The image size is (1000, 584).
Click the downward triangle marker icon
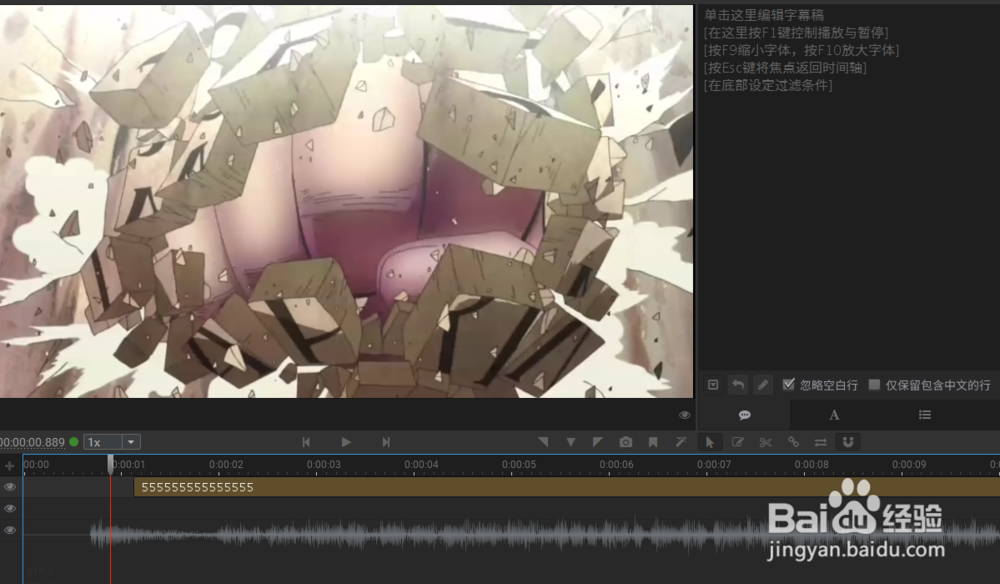571,442
